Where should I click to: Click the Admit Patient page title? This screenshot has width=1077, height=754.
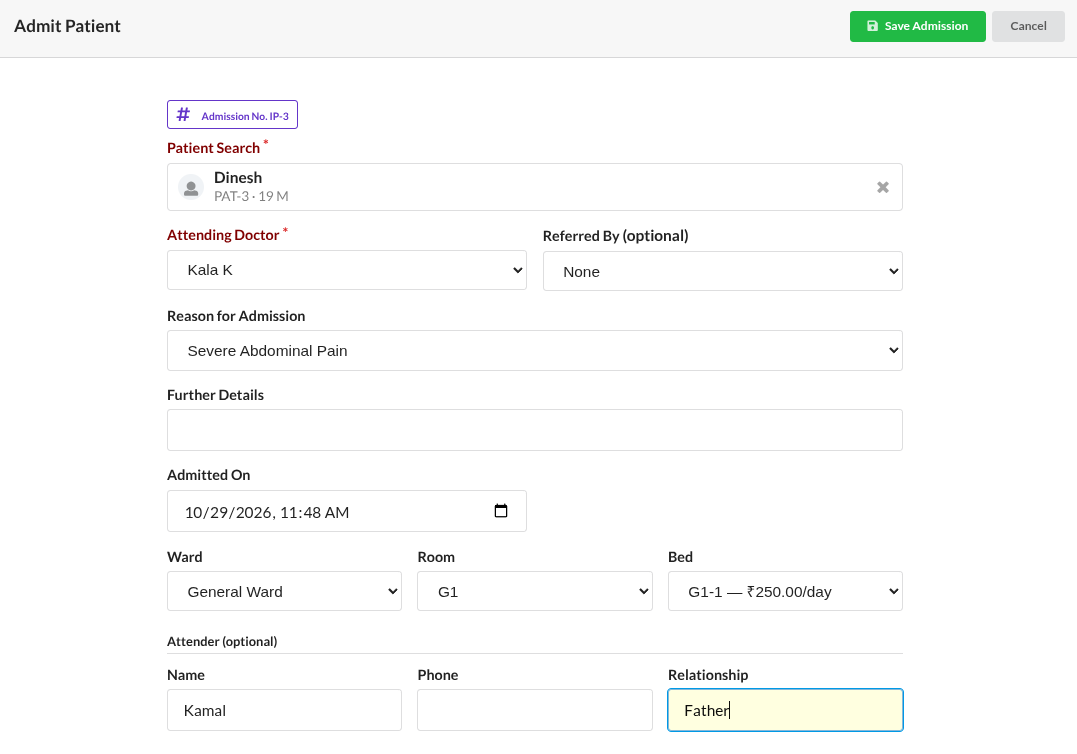(x=67, y=26)
